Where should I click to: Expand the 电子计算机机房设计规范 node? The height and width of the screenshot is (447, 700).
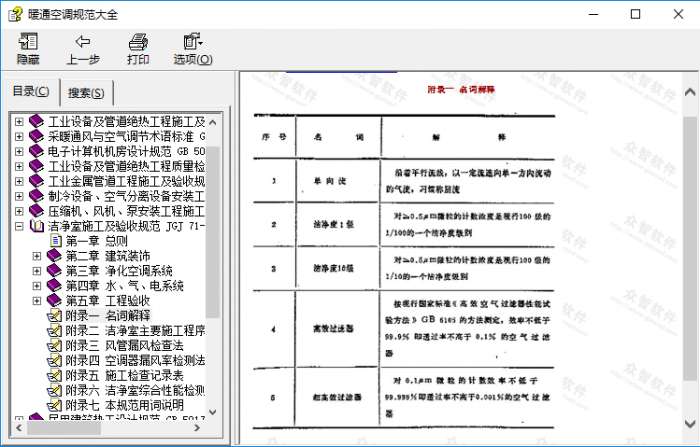19,151
